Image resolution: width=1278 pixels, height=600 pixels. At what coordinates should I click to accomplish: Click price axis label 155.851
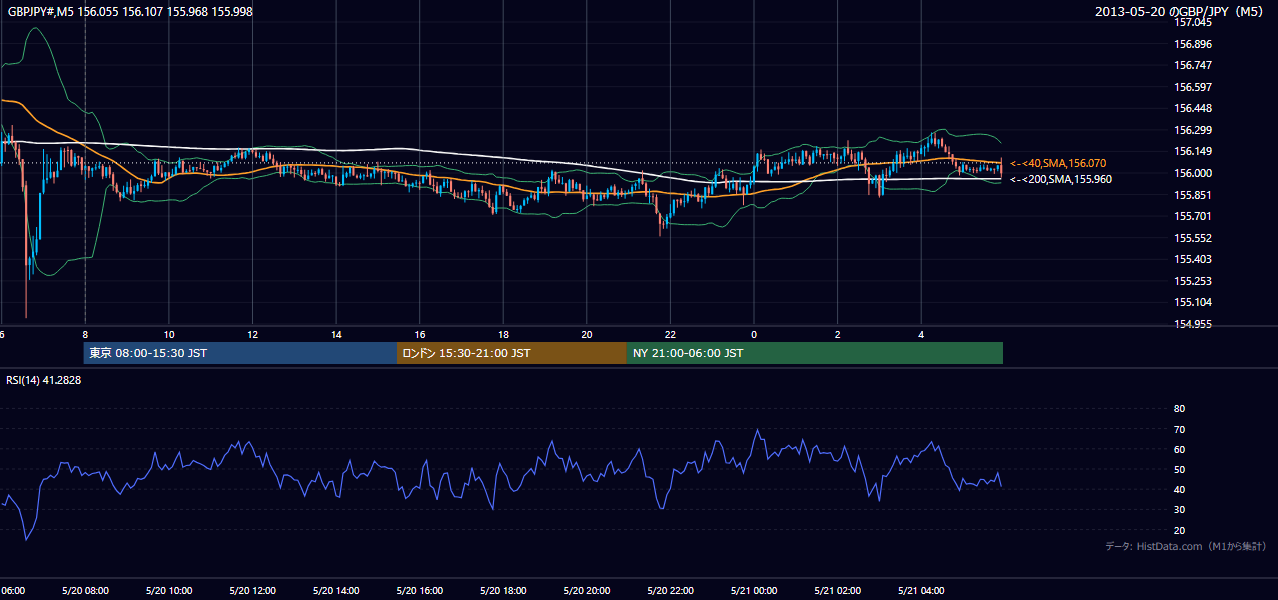pos(1192,195)
